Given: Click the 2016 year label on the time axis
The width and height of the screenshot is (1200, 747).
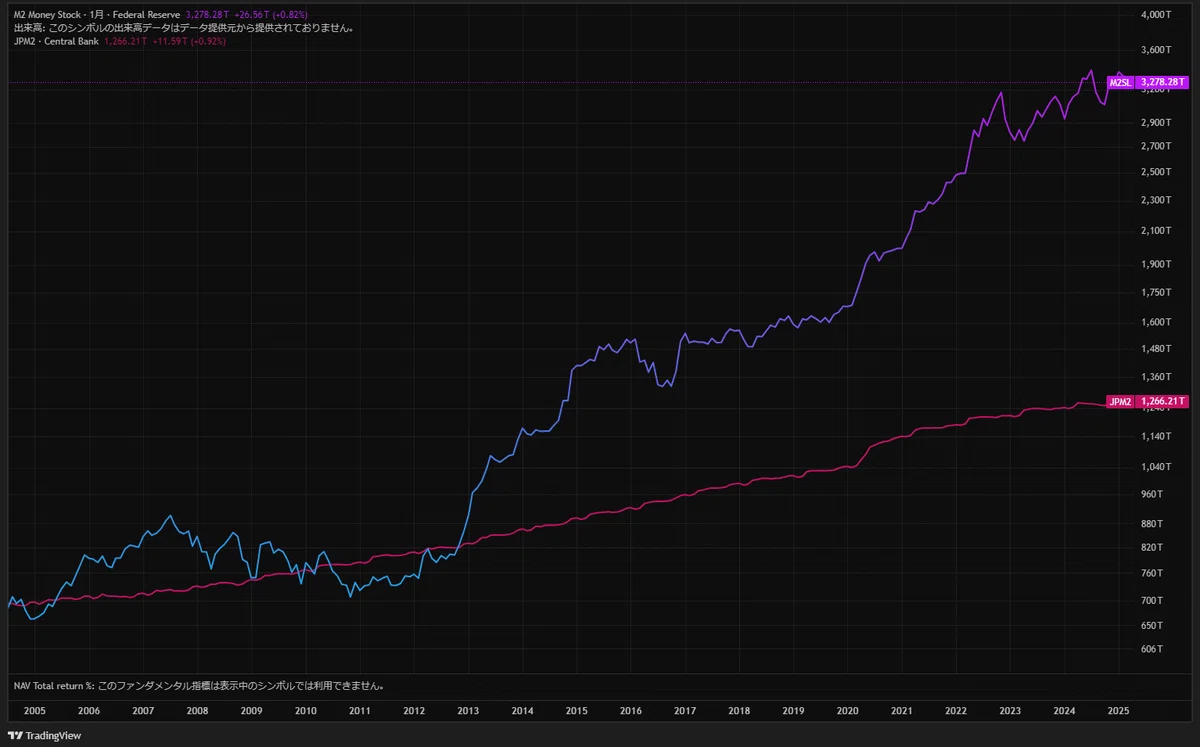Looking at the screenshot, I should pyautogui.click(x=630, y=710).
